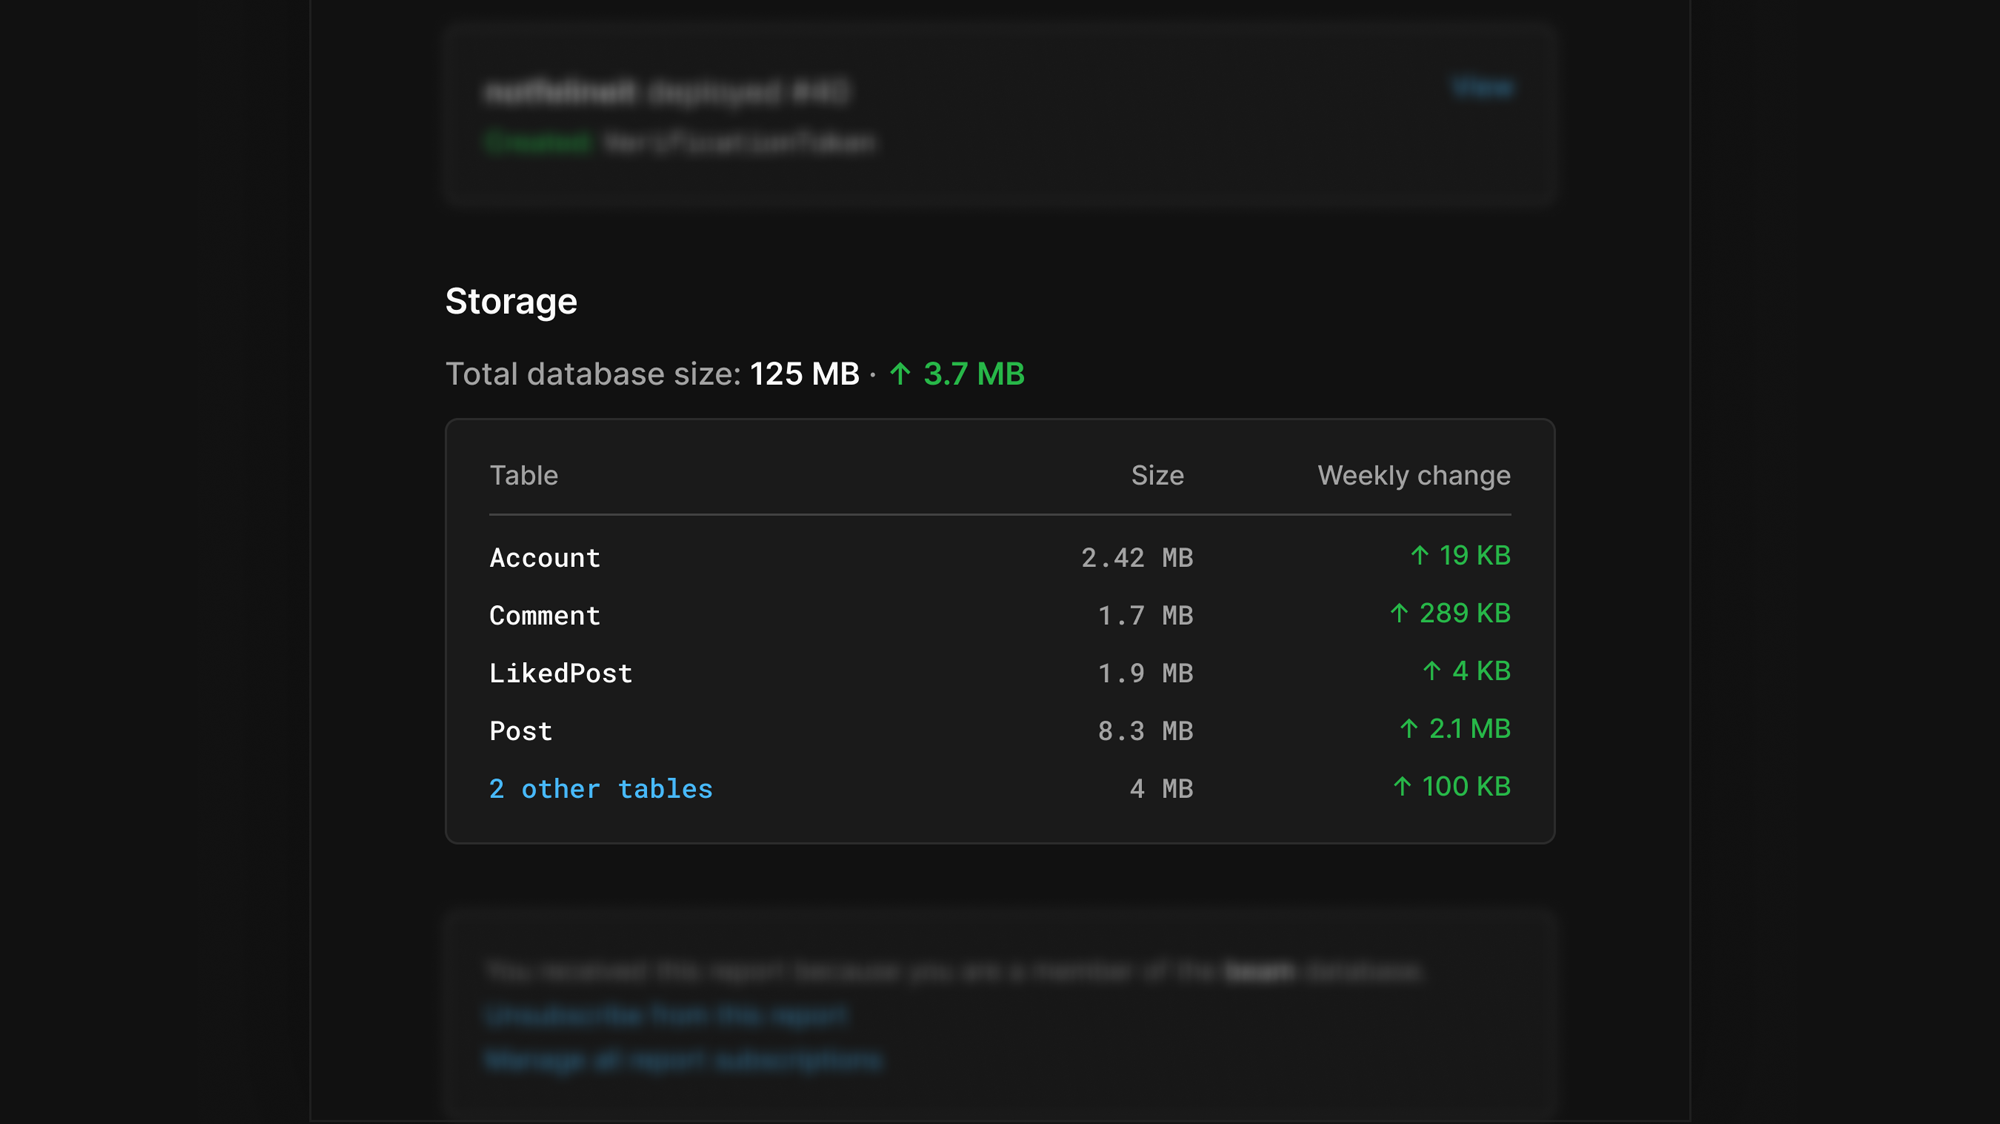Screen dimensions: 2000x1124
Task: Click the green arrow next to 3.7 MB total
Action: 899,374
